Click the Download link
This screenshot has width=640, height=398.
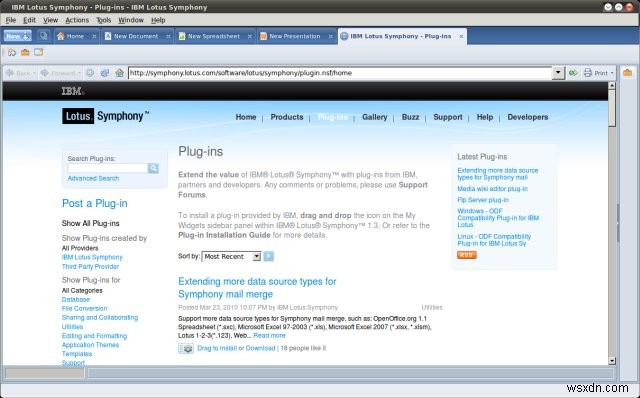(x=260, y=348)
